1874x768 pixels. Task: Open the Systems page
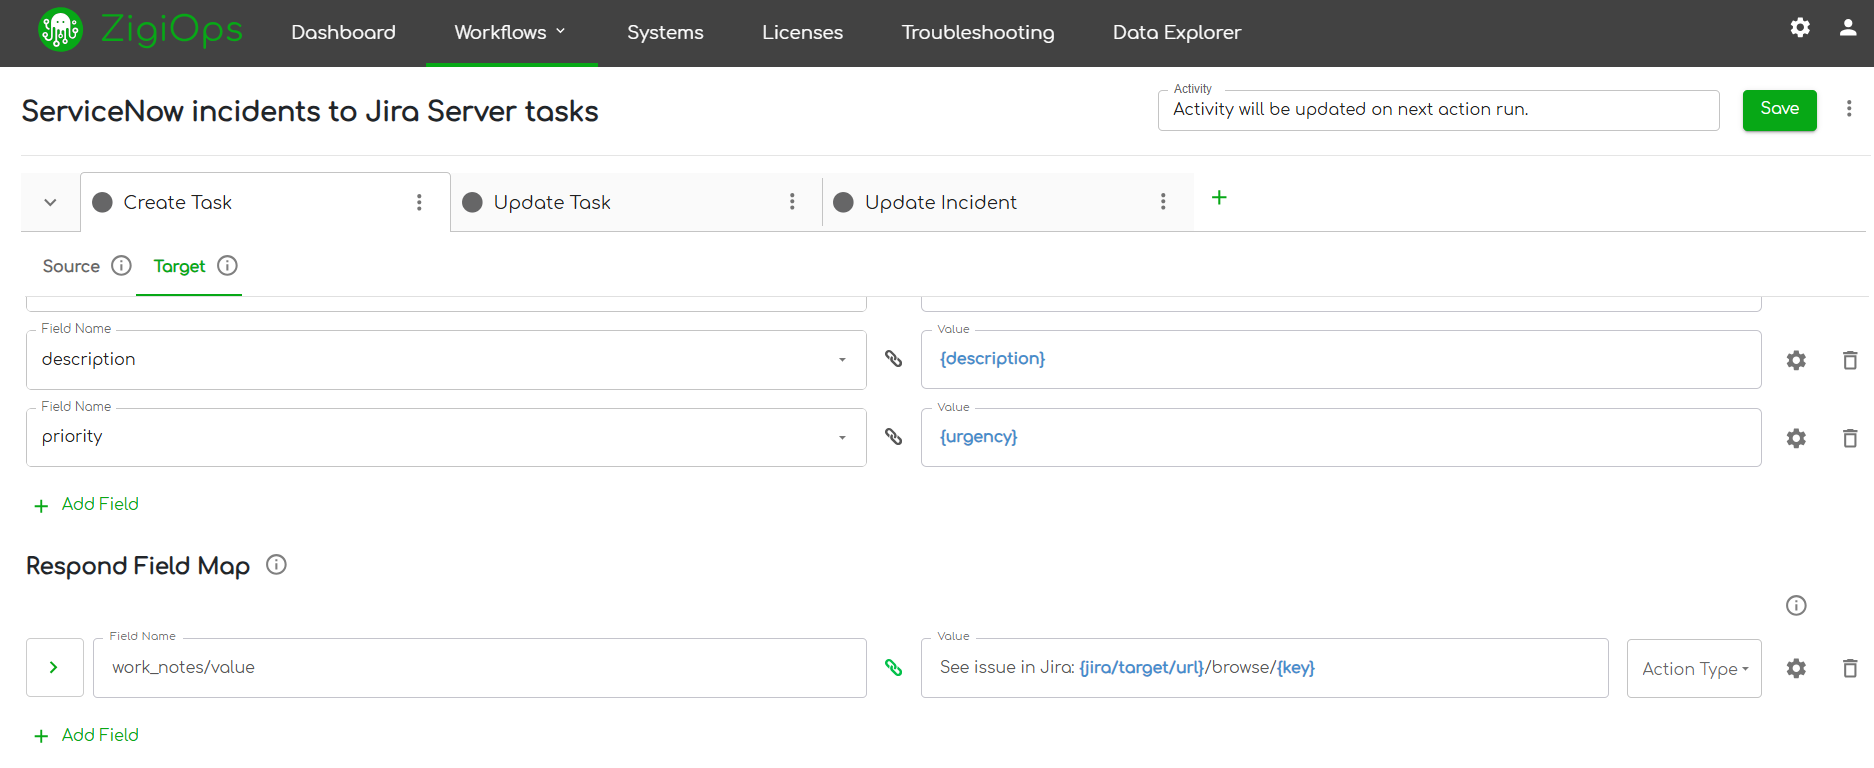[x=665, y=32]
